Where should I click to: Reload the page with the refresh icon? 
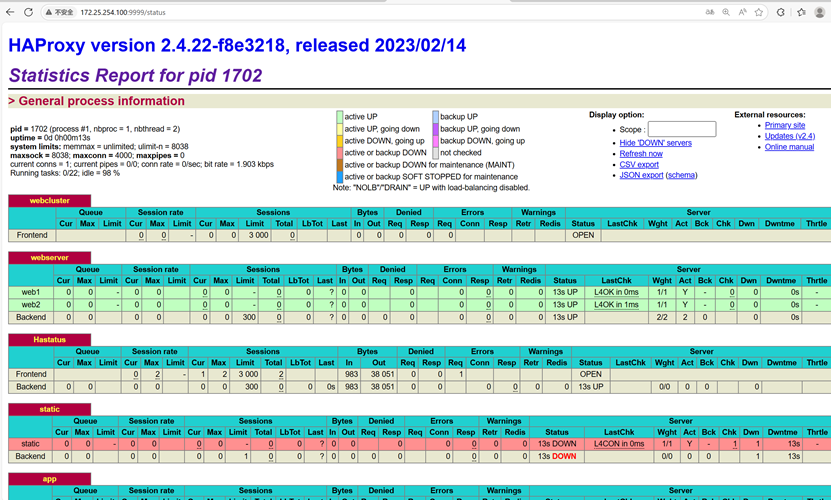pos(29,12)
